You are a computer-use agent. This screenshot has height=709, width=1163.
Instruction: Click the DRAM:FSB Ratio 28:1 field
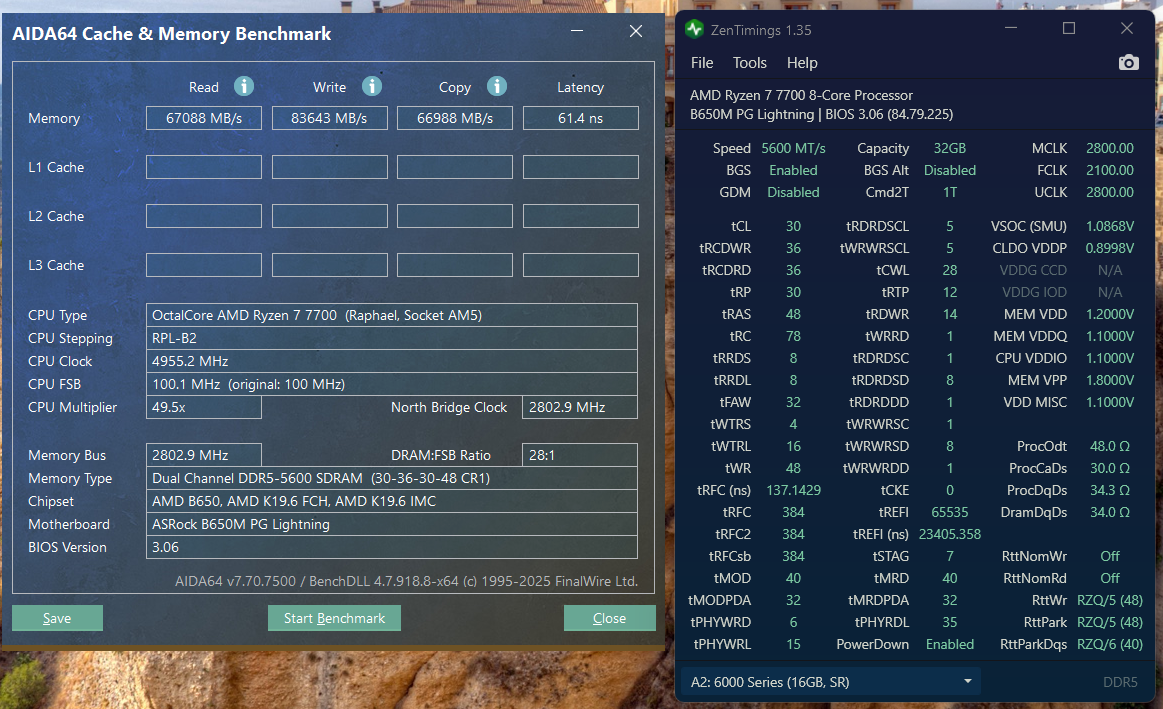pos(580,455)
